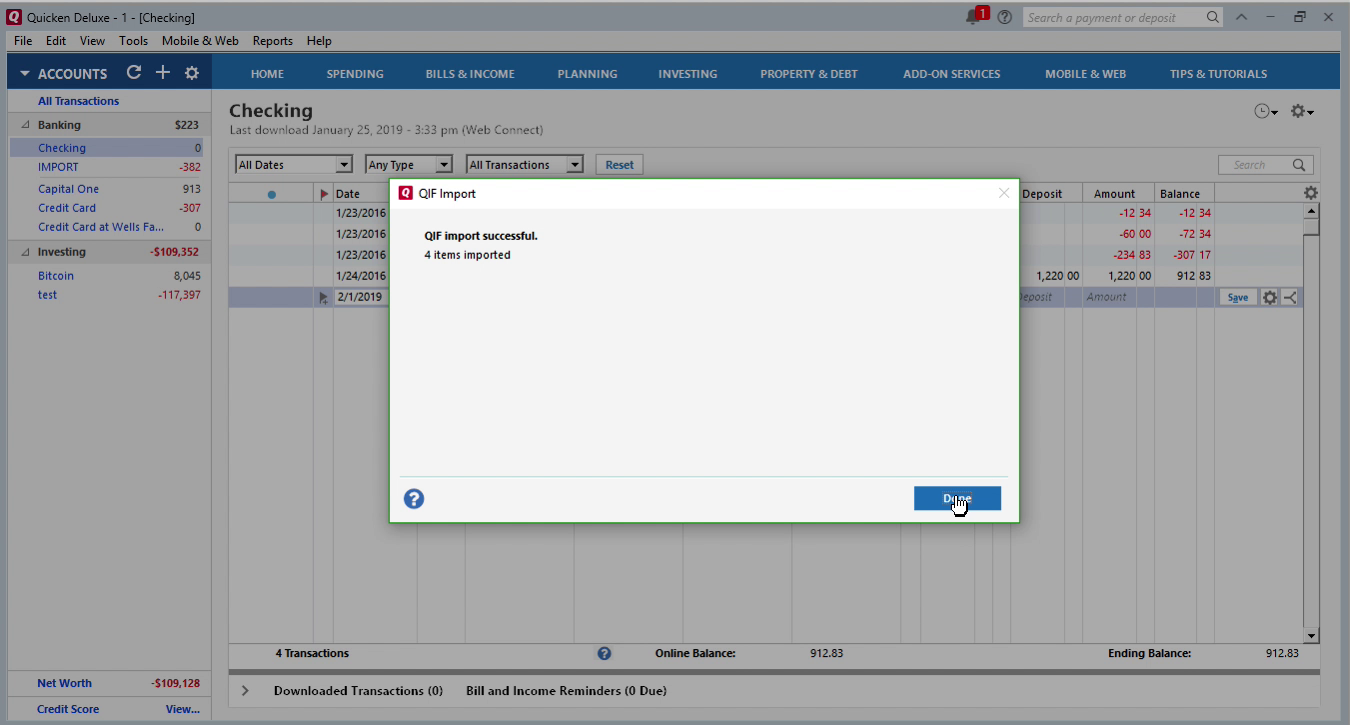The height and width of the screenshot is (725, 1350).
Task: Close the QIF Import dialog with X
Action: tap(1004, 193)
